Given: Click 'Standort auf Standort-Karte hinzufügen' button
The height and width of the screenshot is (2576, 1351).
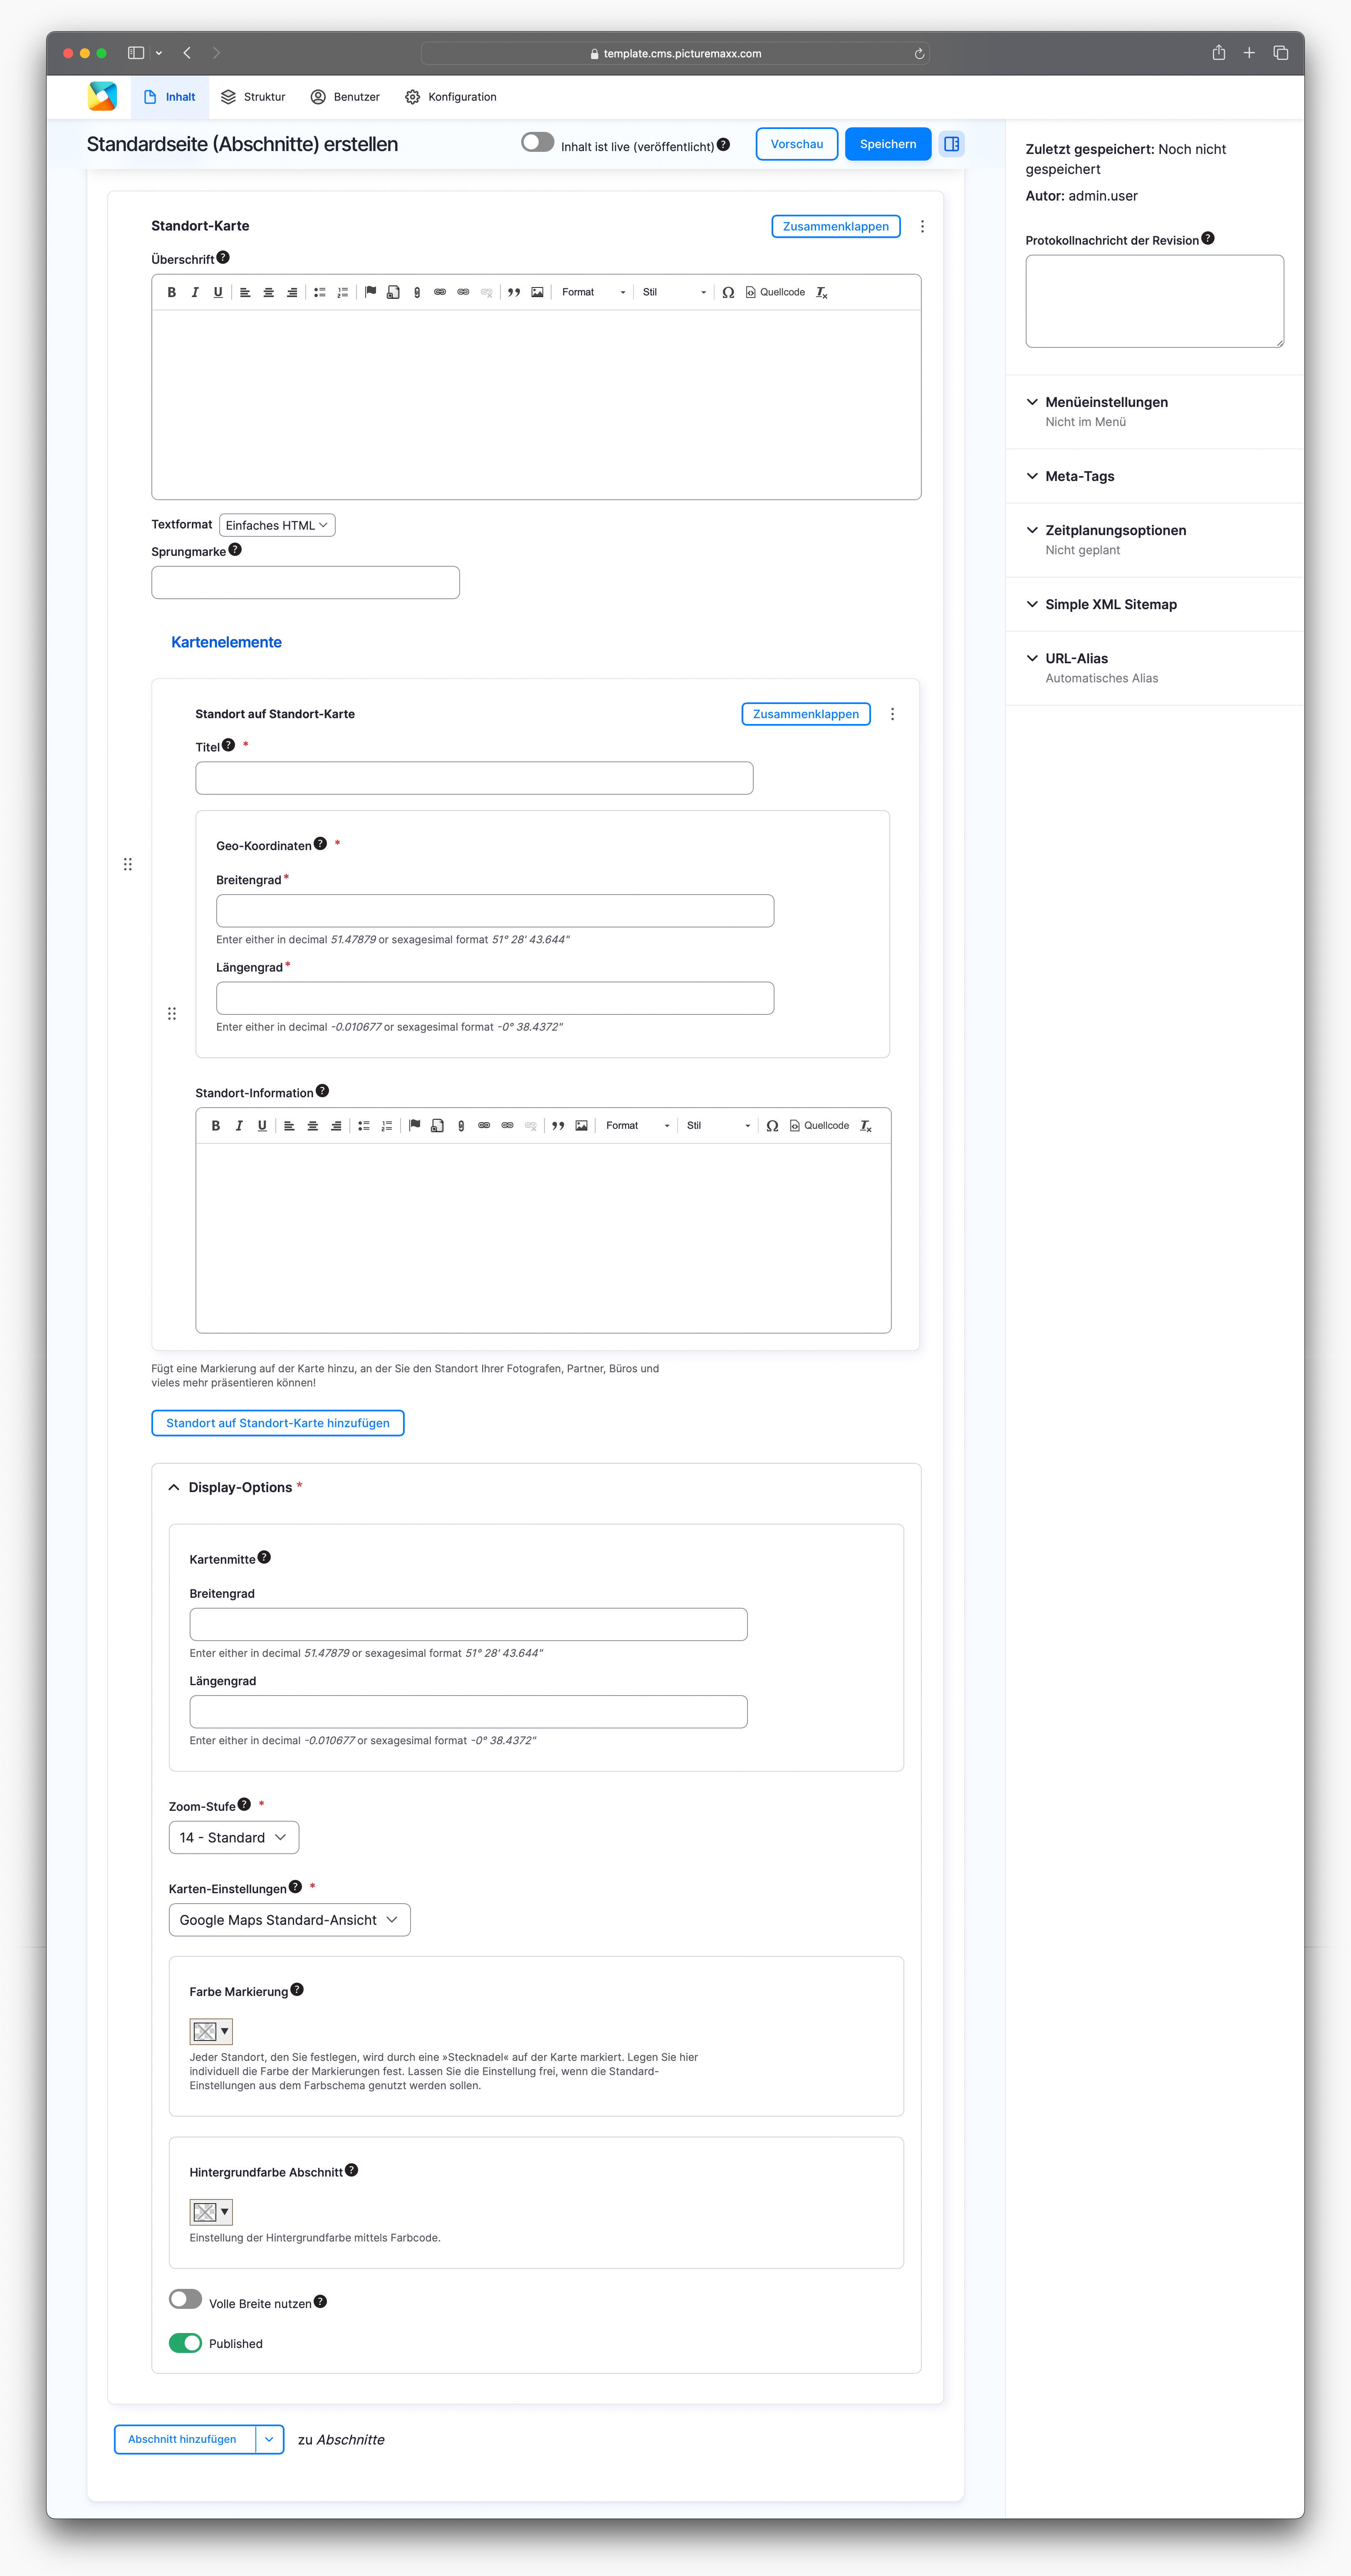Looking at the screenshot, I should click(x=278, y=1423).
